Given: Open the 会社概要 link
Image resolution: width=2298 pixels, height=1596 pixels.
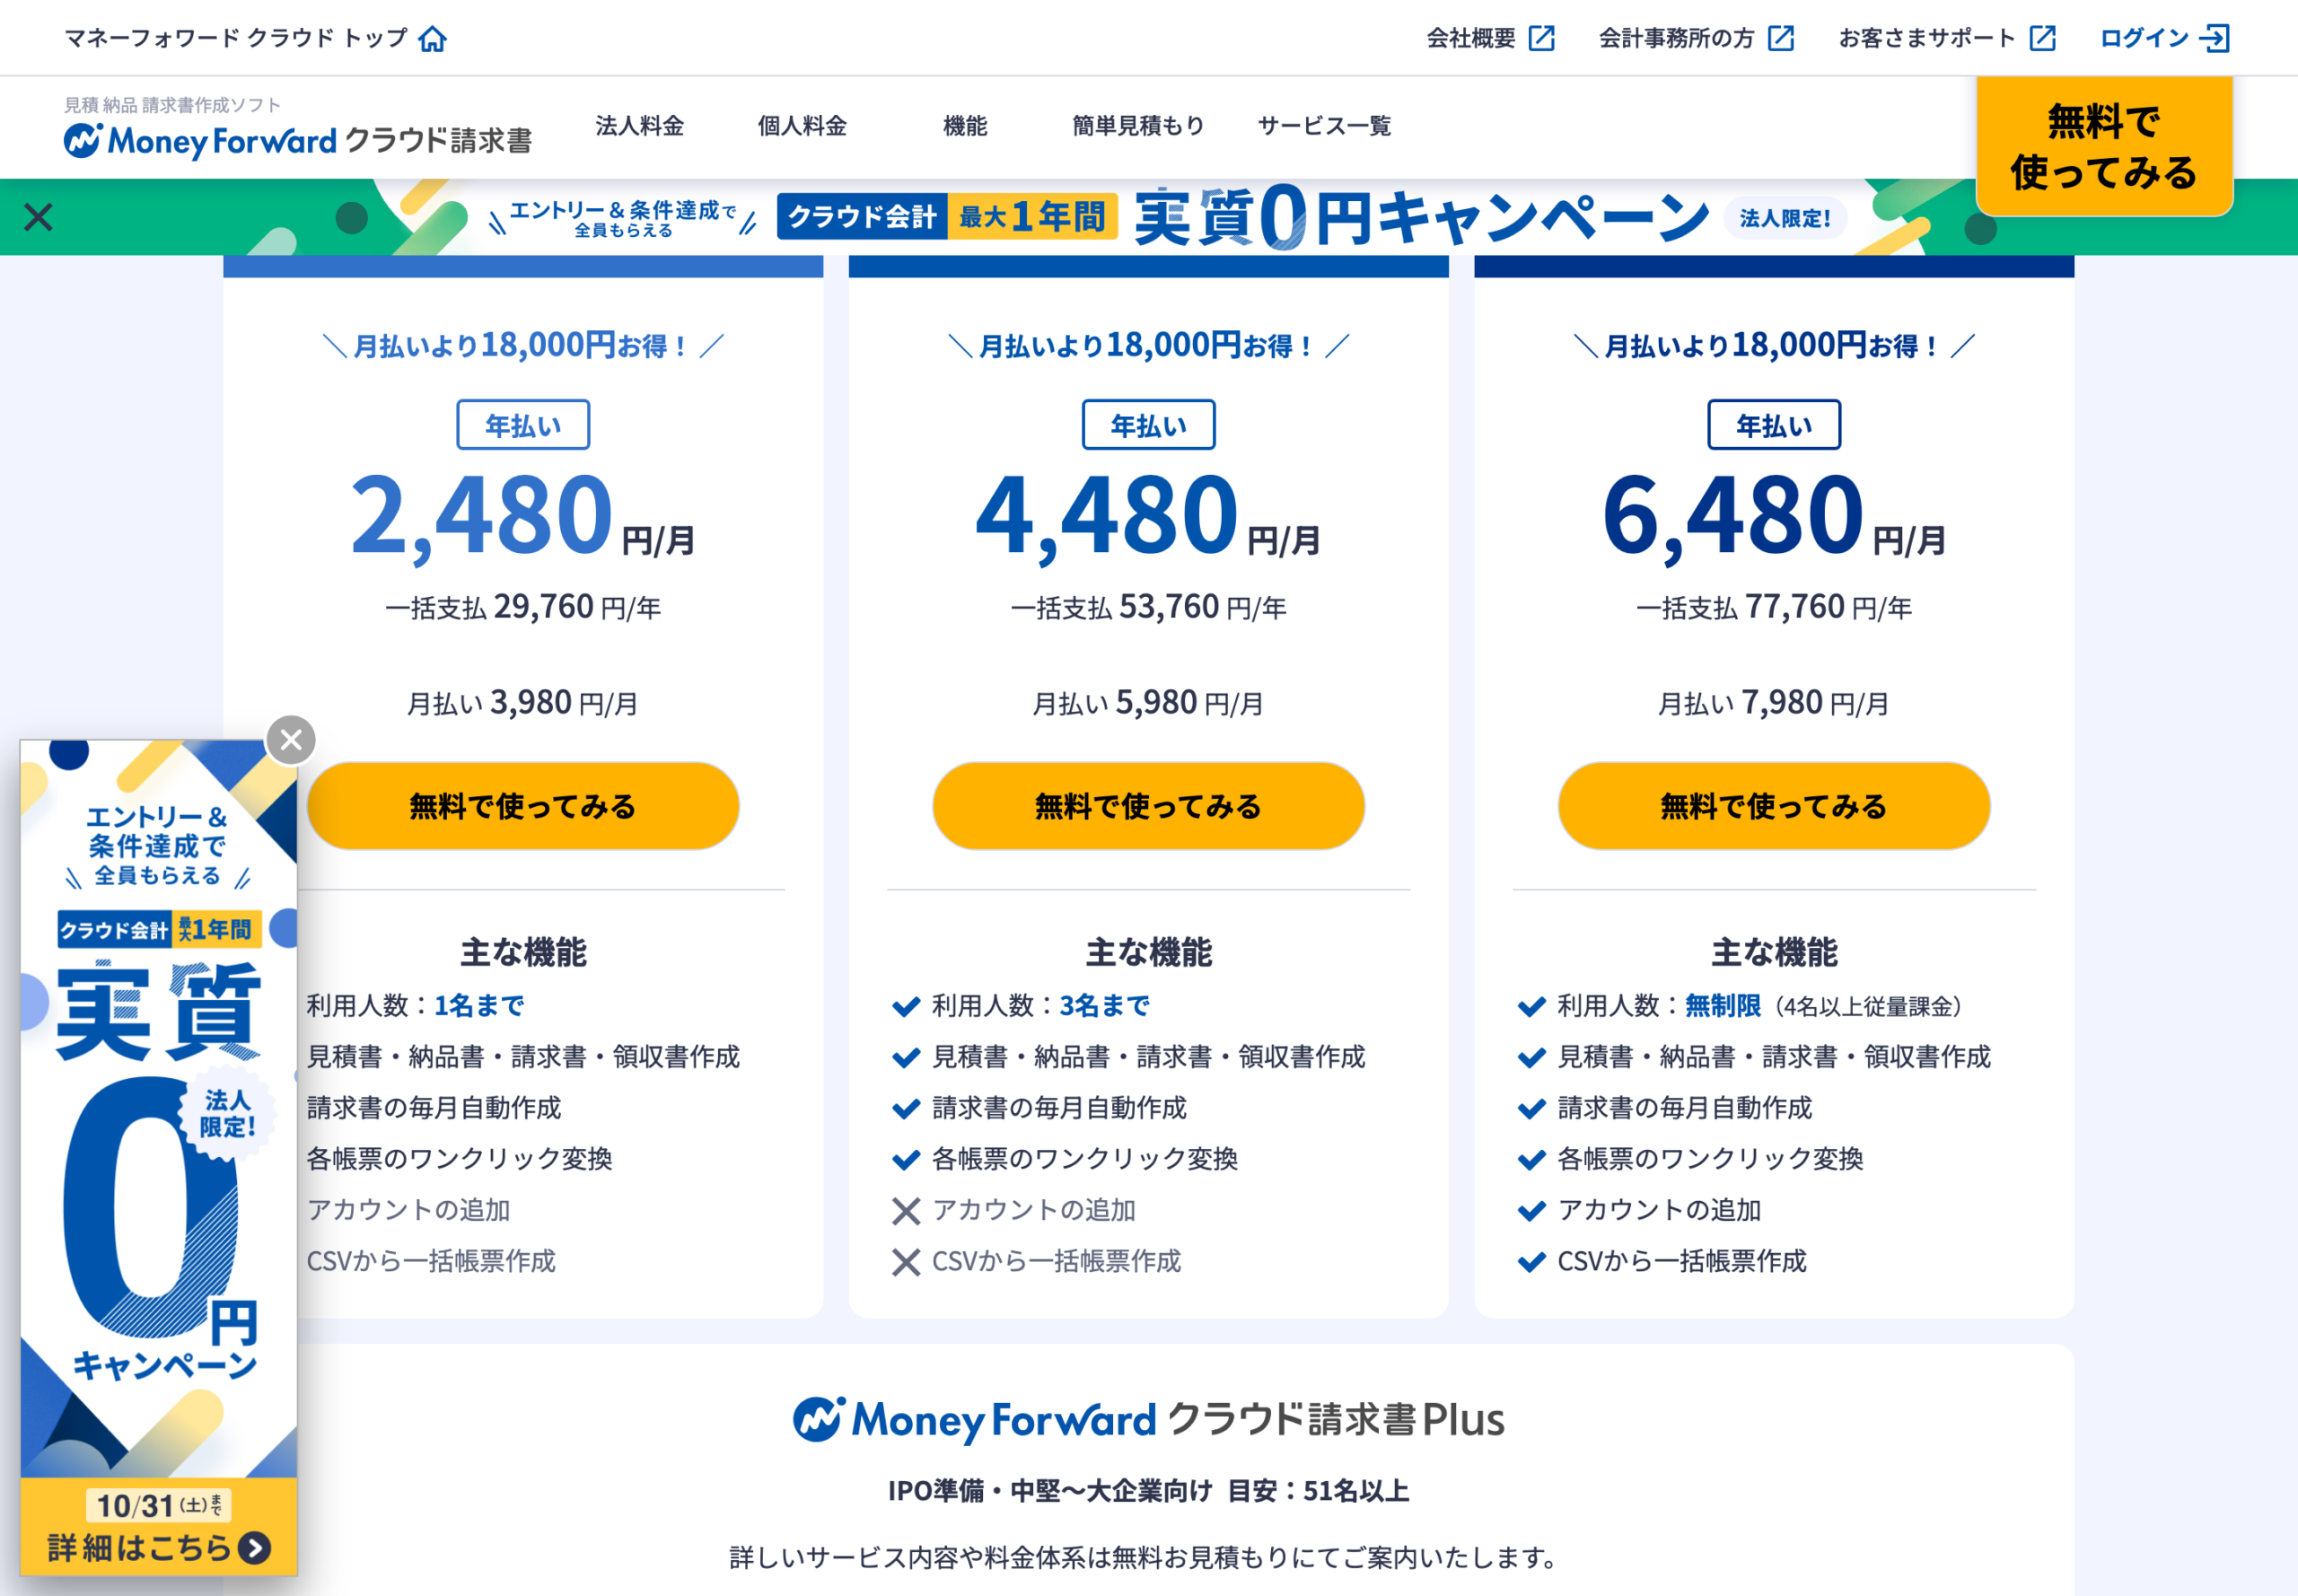Looking at the screenshot, I should tap(1471, 38).
